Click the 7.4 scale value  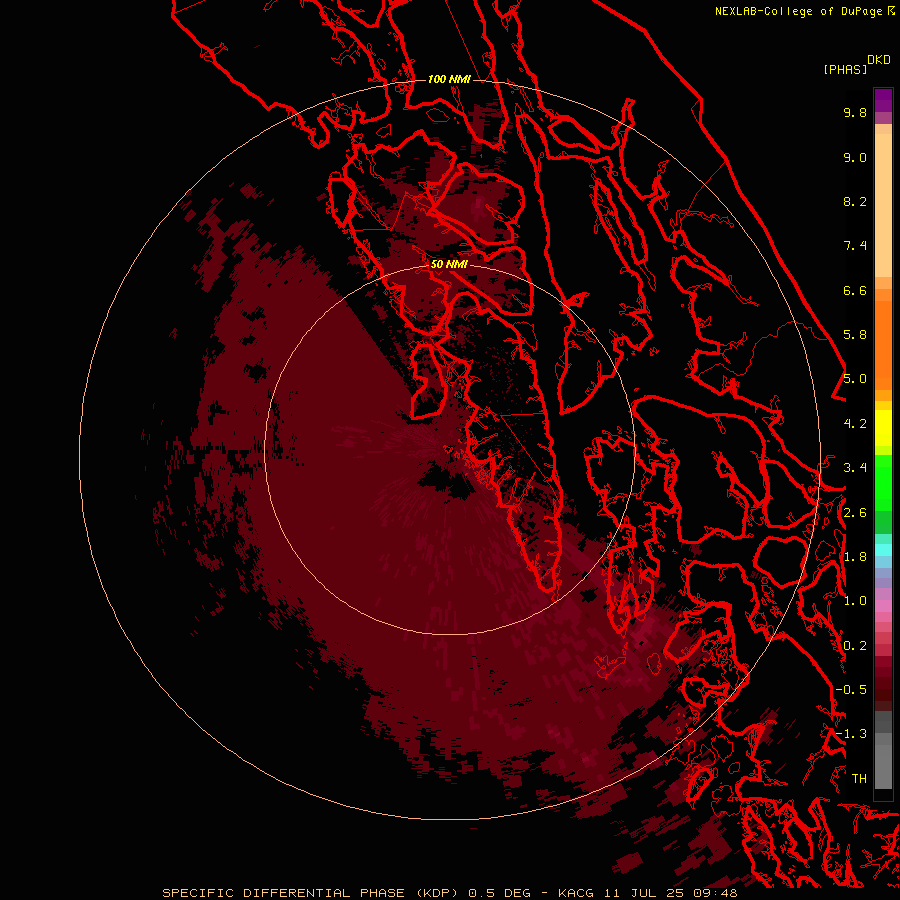click(855, 246)
